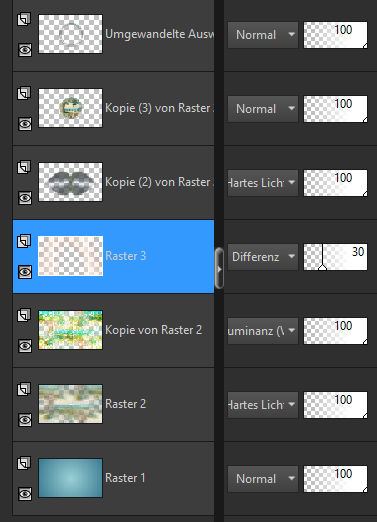This screenshot has width=377, height=522.
Task: Click the layers panel splitter handle arrow
Action: pos(219,268)
